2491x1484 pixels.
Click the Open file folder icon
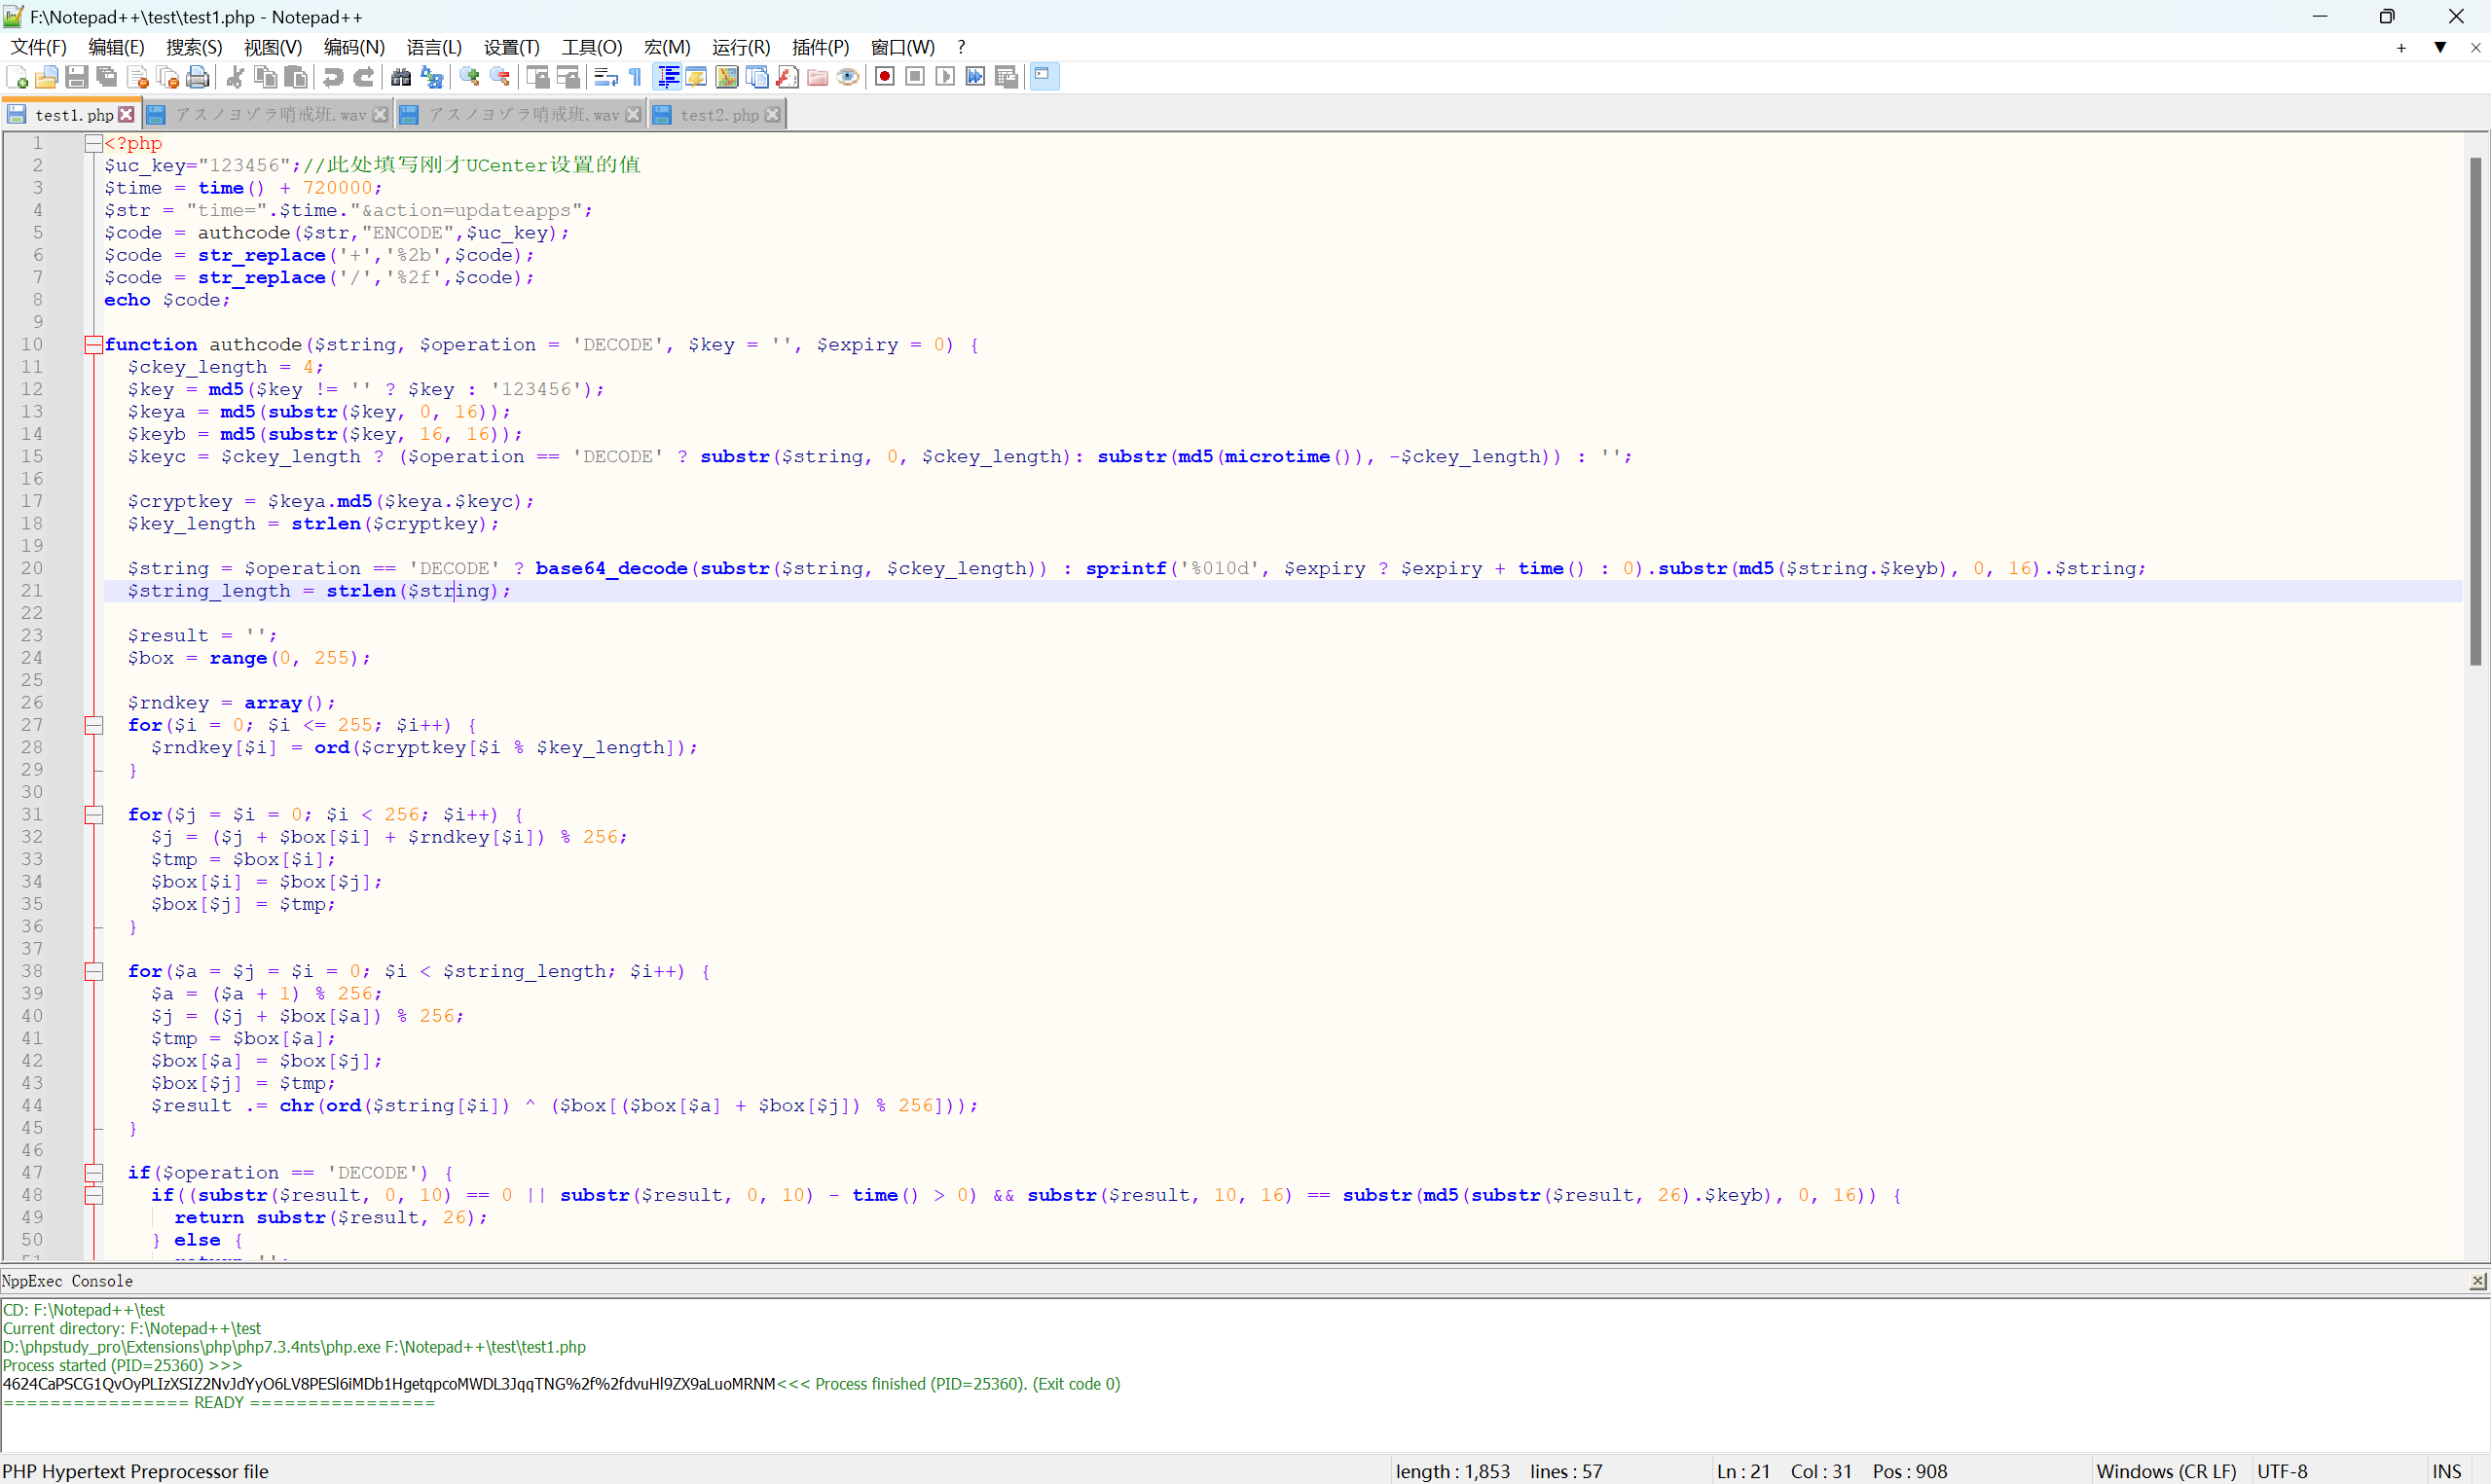pyautogui.click(x=46, y=77)
